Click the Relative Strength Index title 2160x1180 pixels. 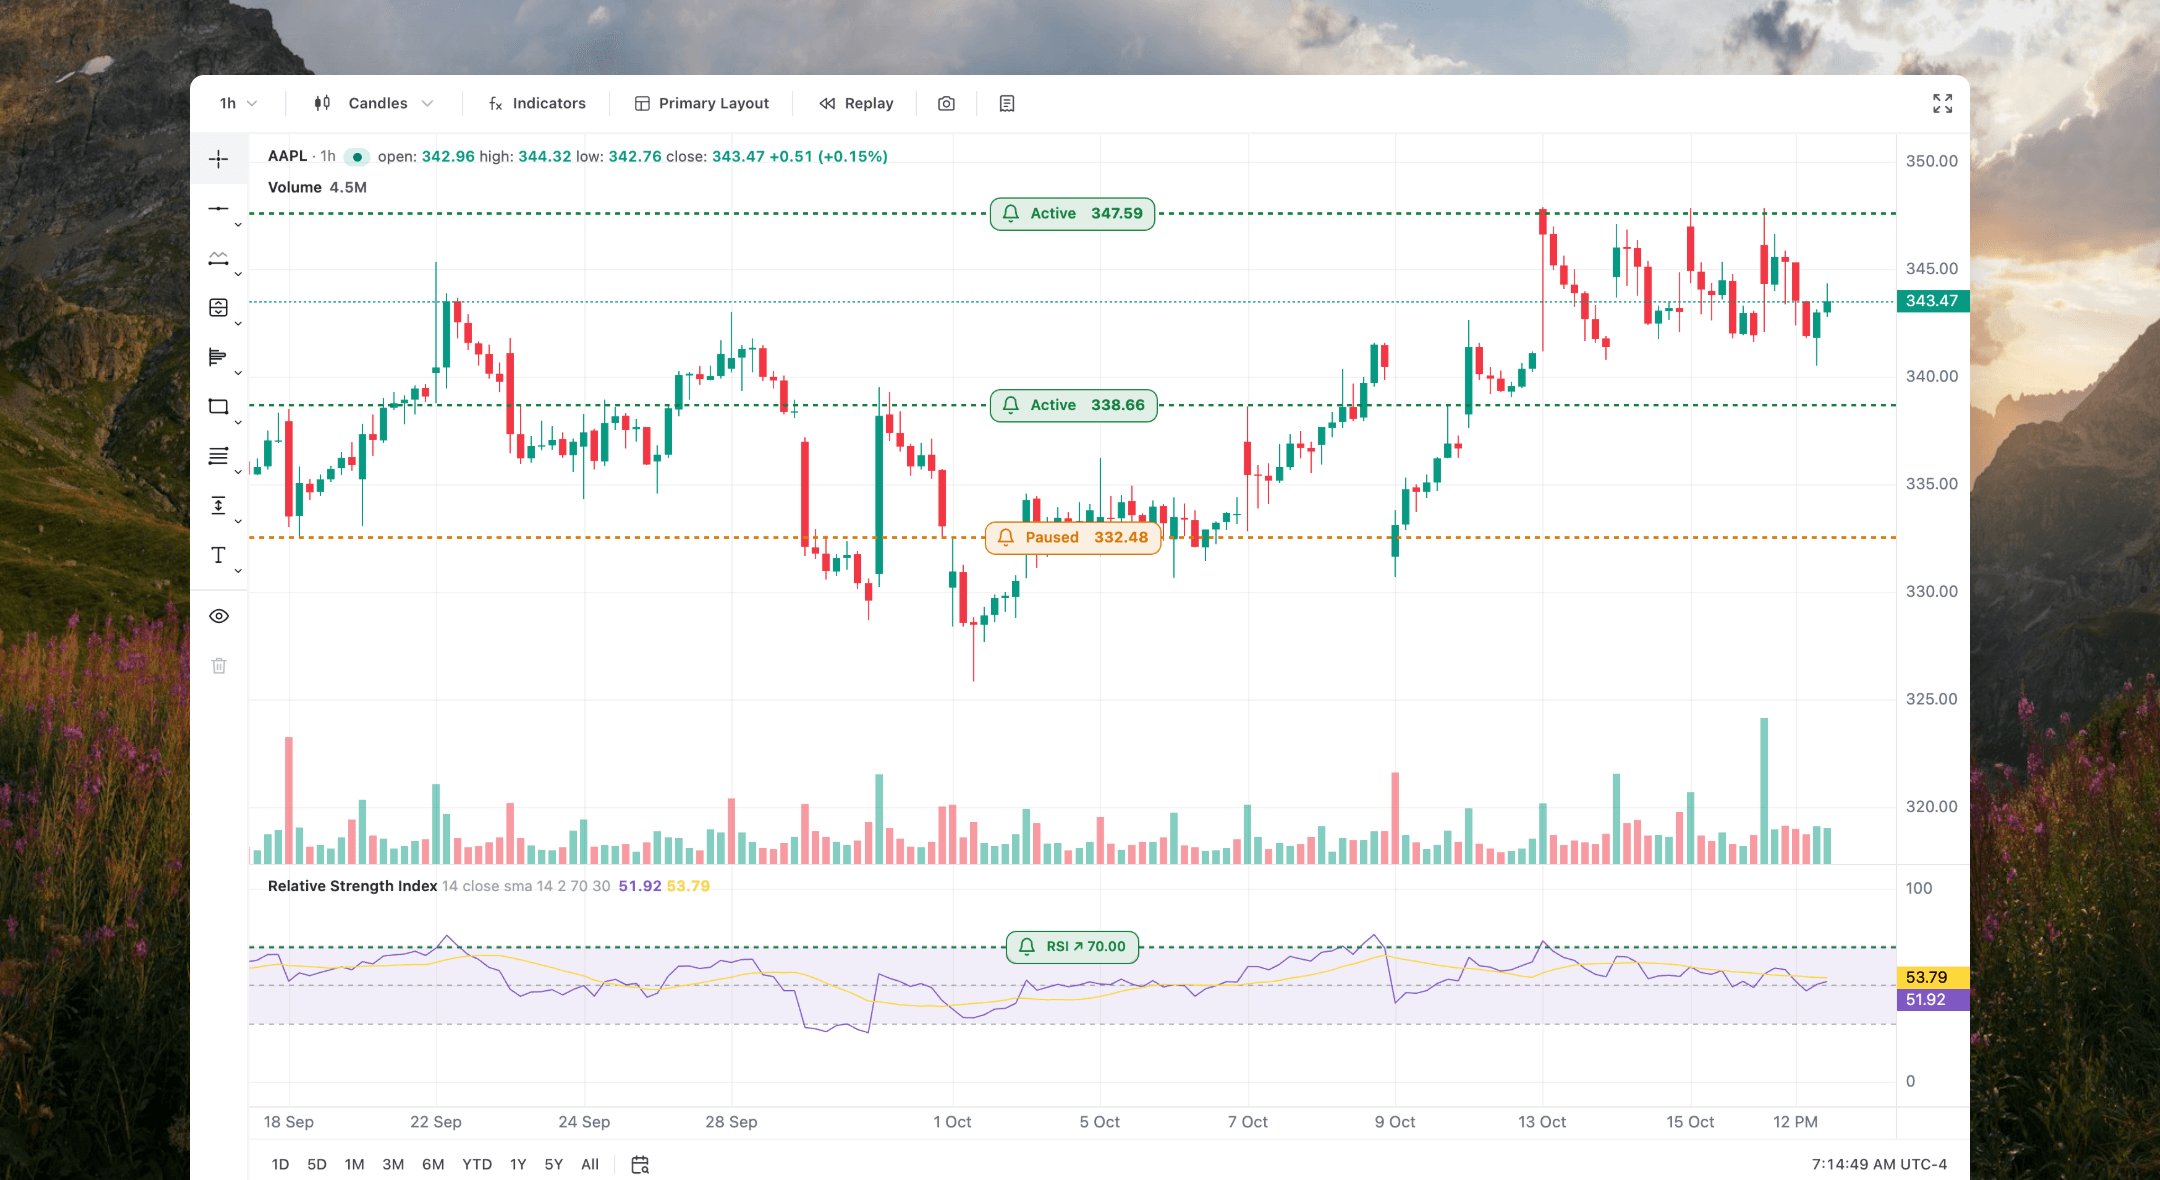point(352,886)
